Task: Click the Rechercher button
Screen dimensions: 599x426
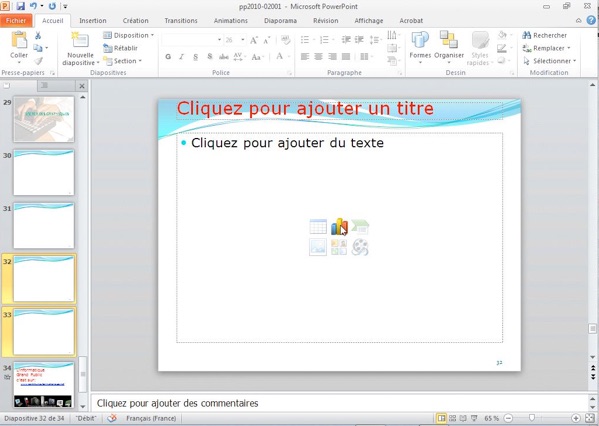Action: click(545, 35)
